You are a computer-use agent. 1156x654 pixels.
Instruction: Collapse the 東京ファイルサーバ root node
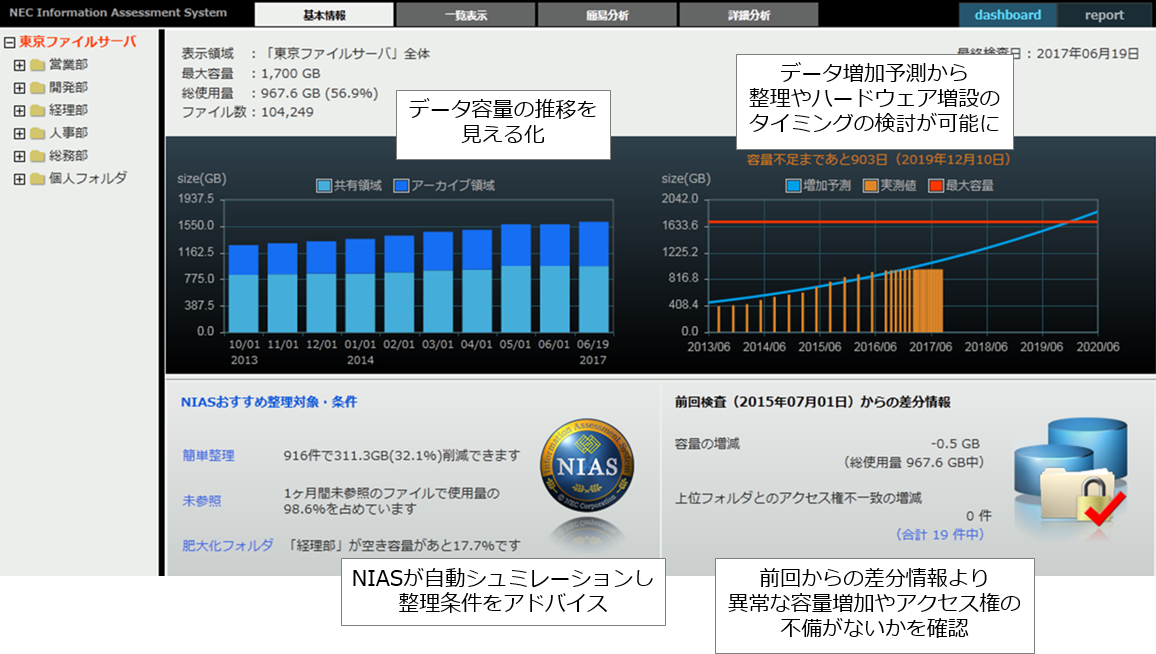[10, 42]
